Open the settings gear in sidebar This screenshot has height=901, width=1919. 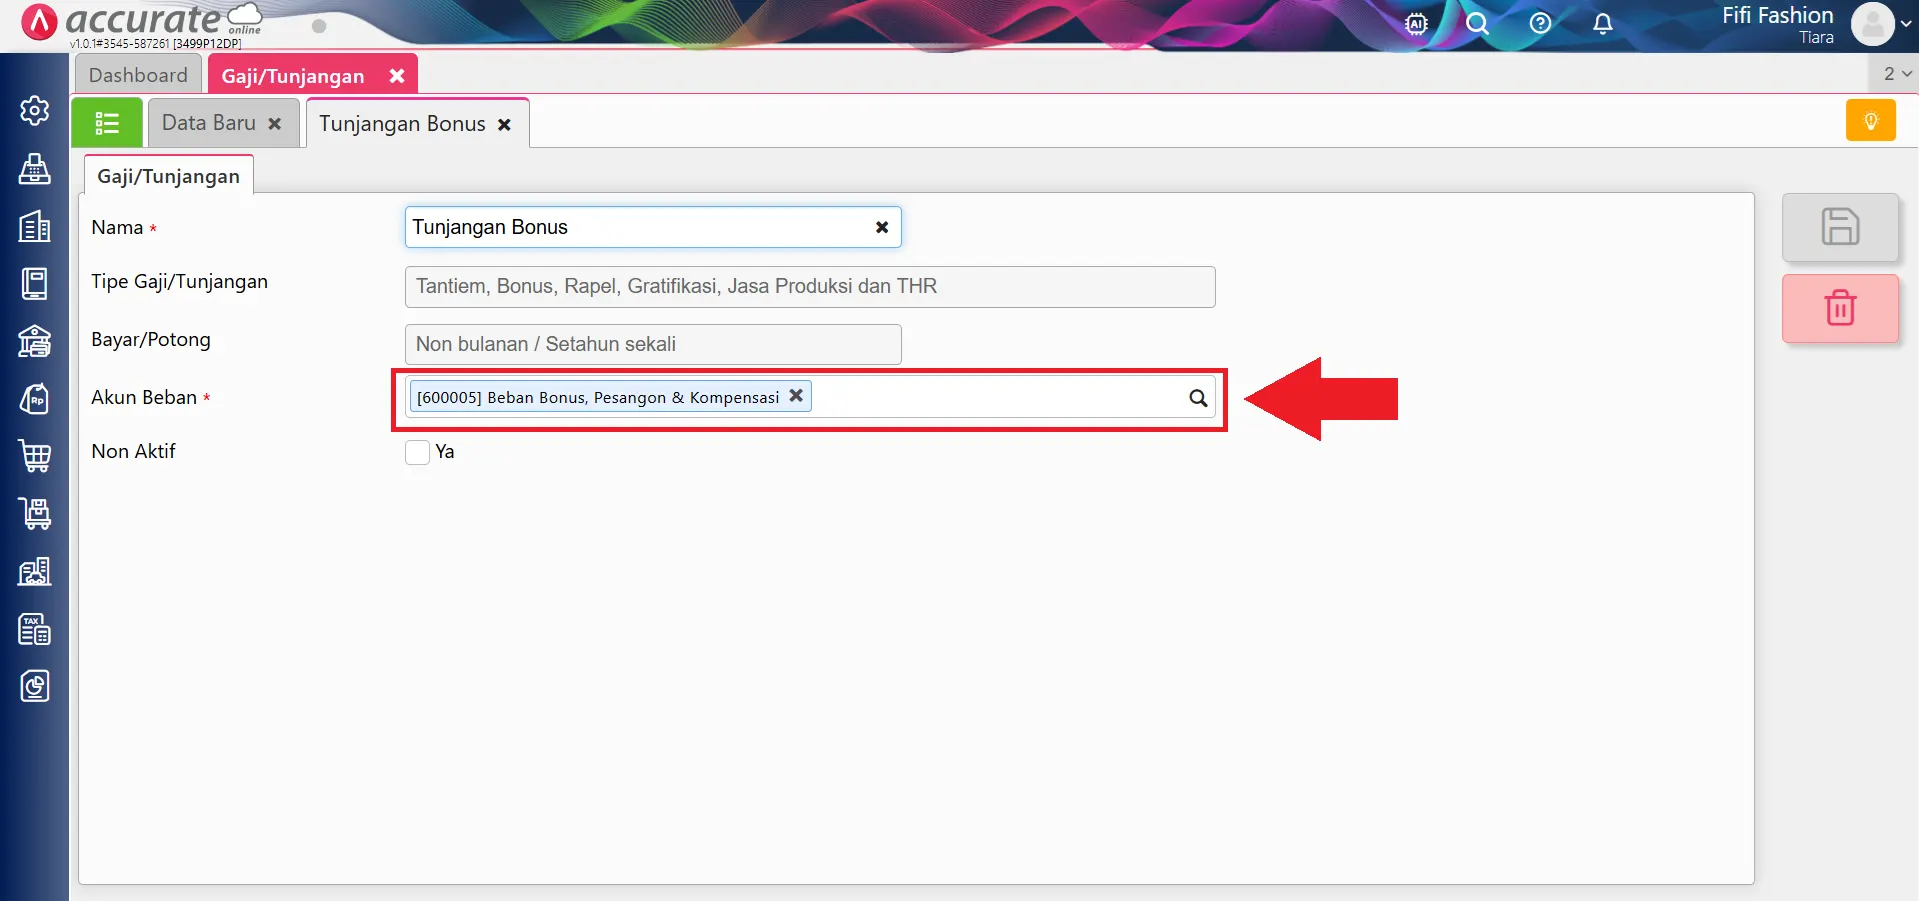tap(35, 110)
